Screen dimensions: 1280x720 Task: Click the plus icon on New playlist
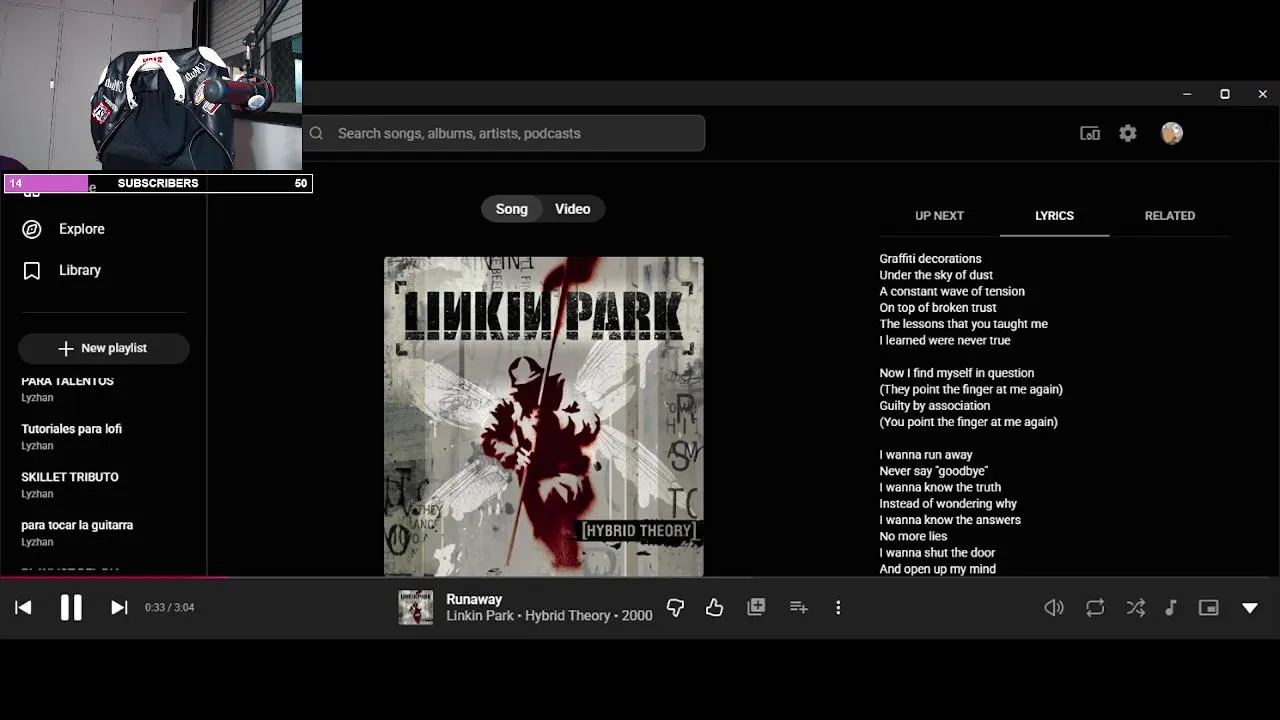click(66, 348)
